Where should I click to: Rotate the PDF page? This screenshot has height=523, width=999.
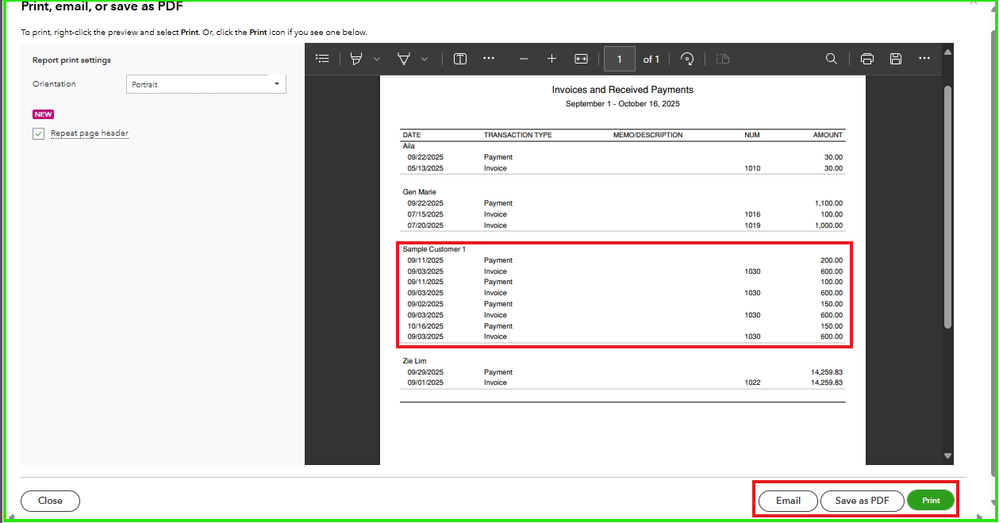click(x=687, y=60)
